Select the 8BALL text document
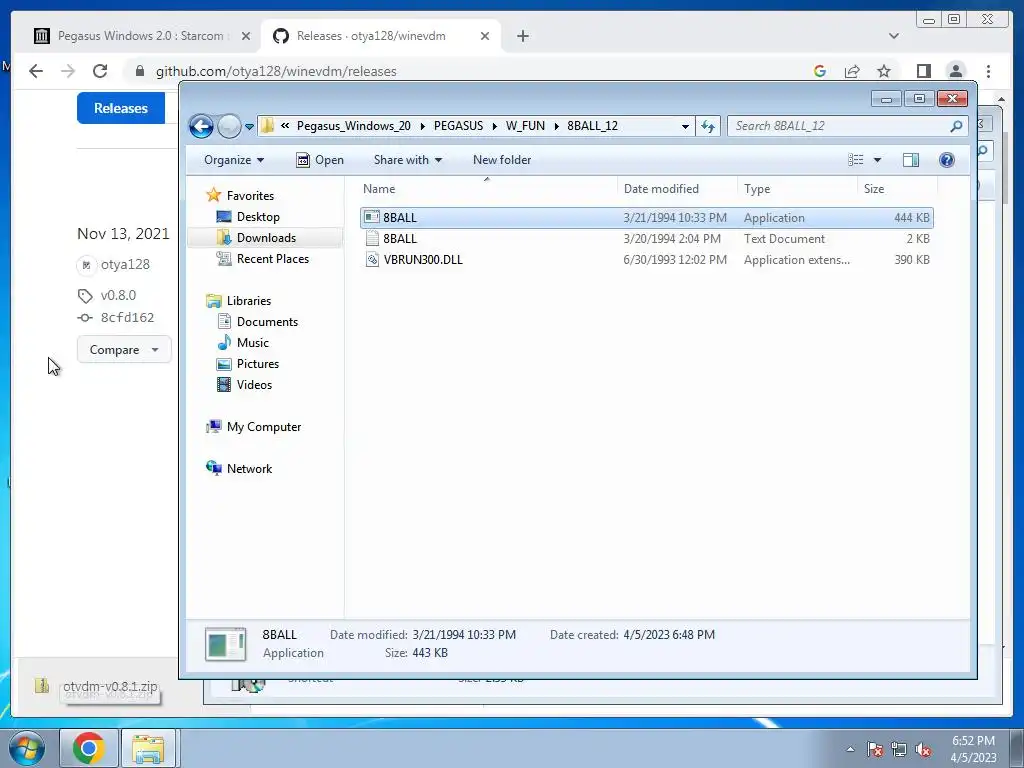The image size is (1024, 768). 647,239
